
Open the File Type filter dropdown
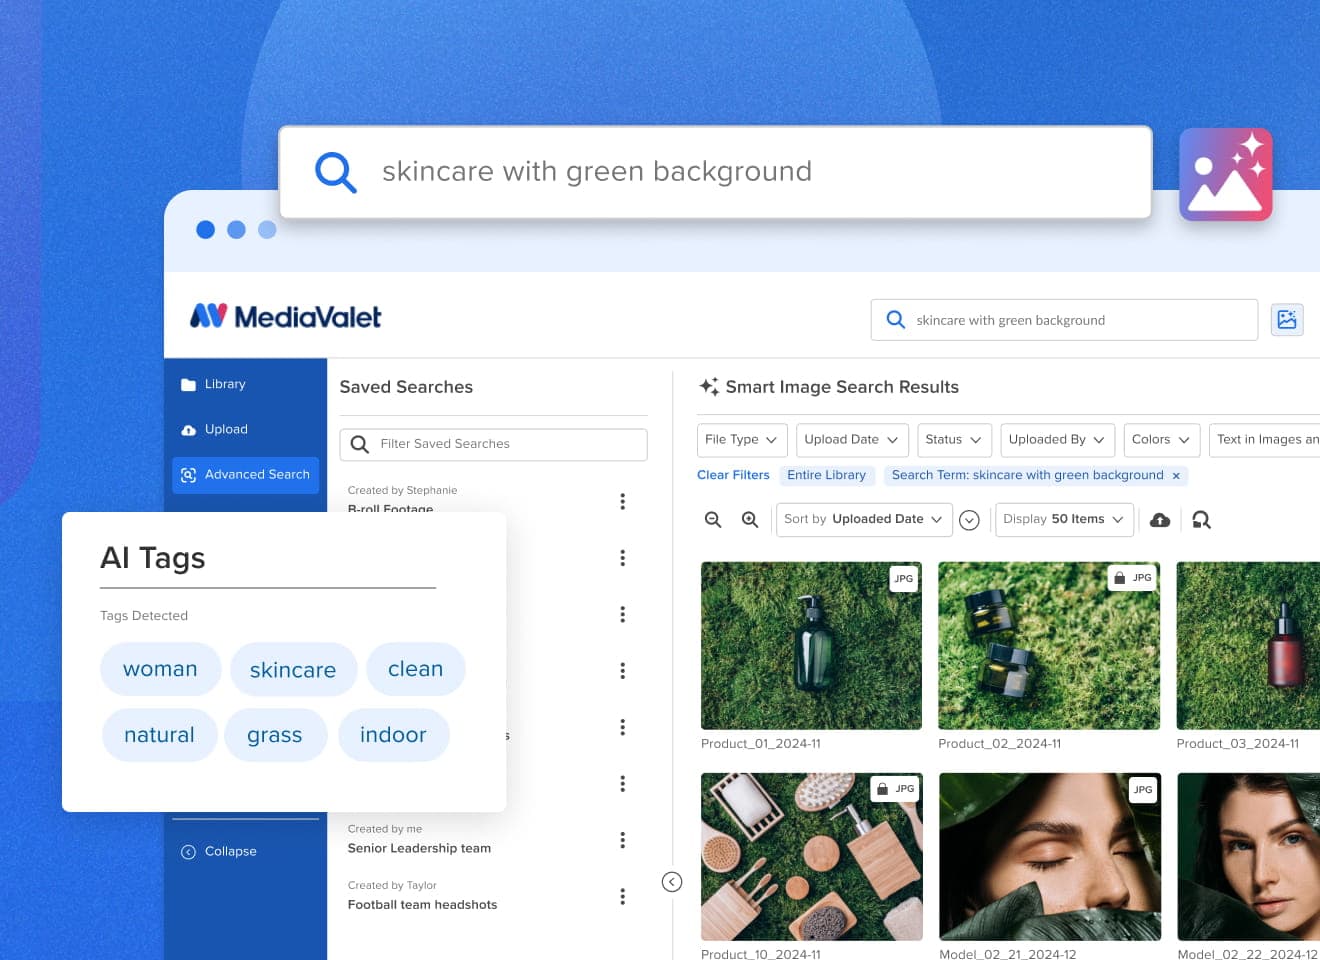tap(741, 439)
